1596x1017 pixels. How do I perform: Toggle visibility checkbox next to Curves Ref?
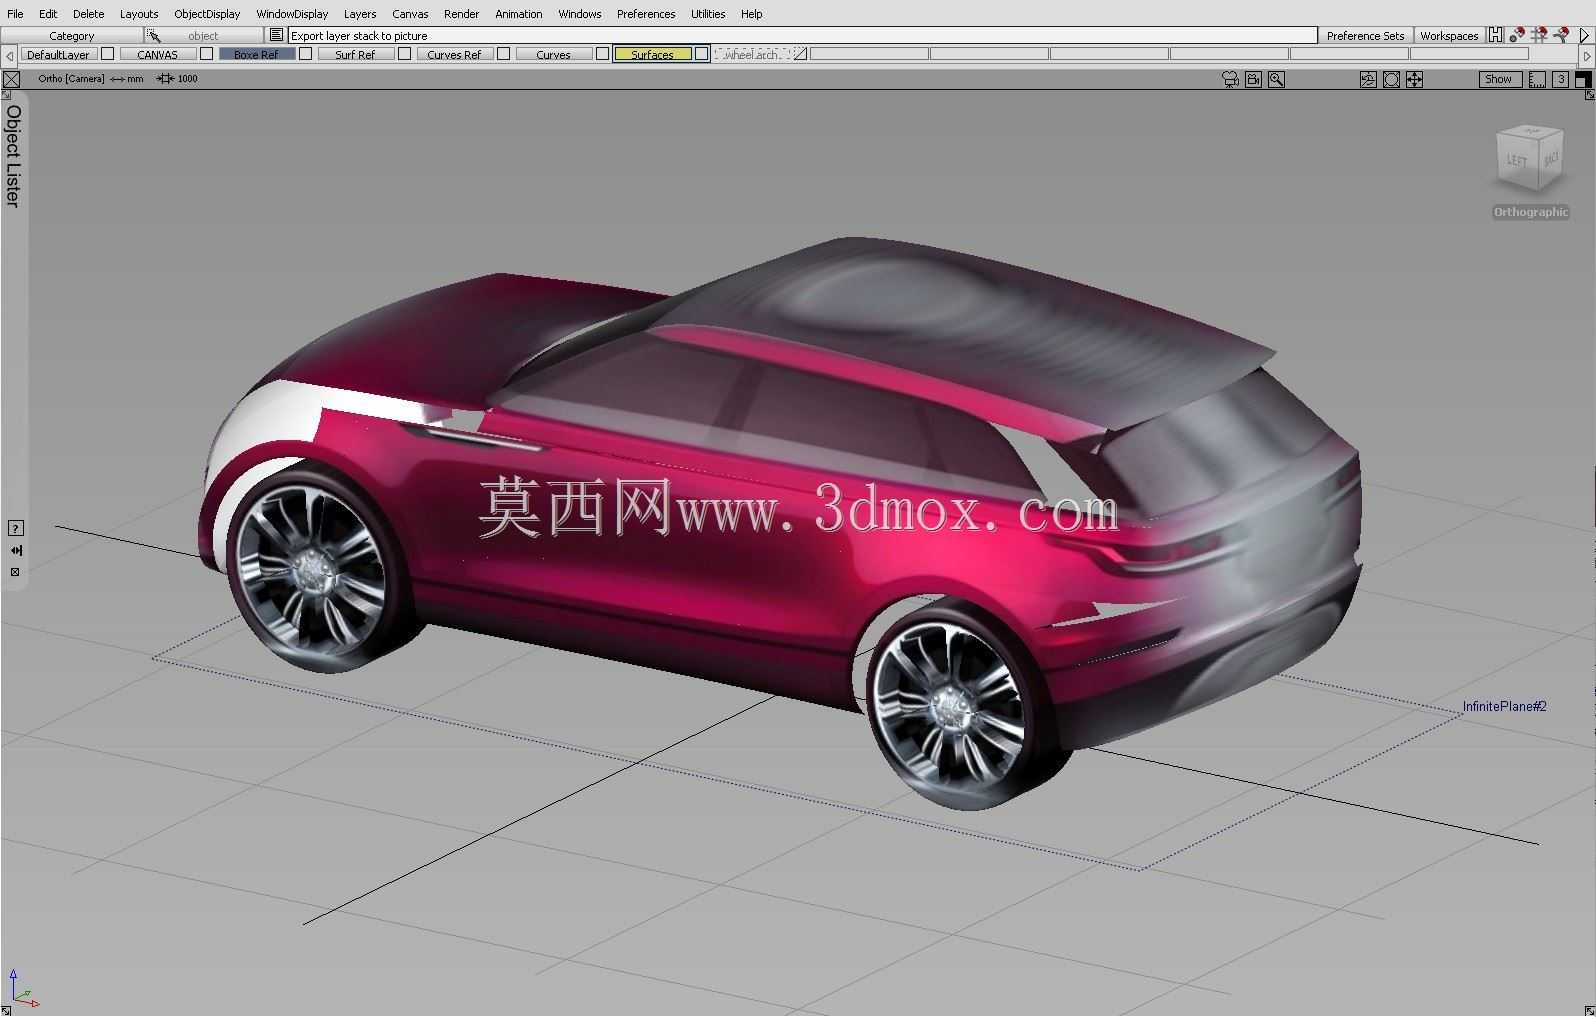point(504,54)
